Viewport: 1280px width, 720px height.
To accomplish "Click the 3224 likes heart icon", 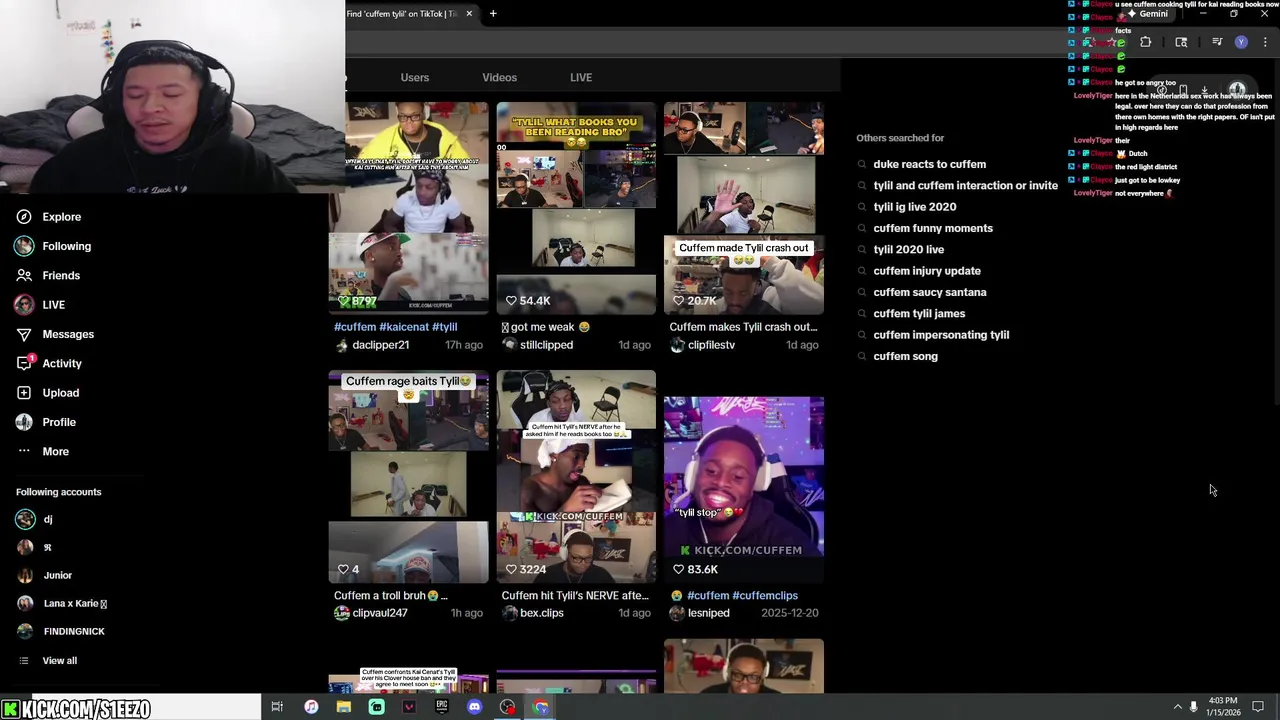I will [x=511, y=569].
